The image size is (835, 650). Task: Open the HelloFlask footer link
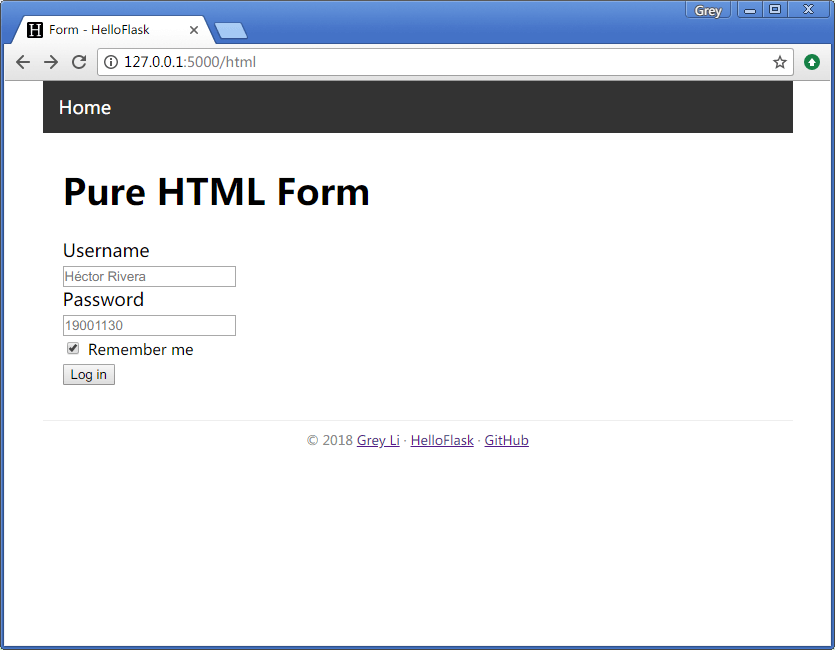(442, 440)
